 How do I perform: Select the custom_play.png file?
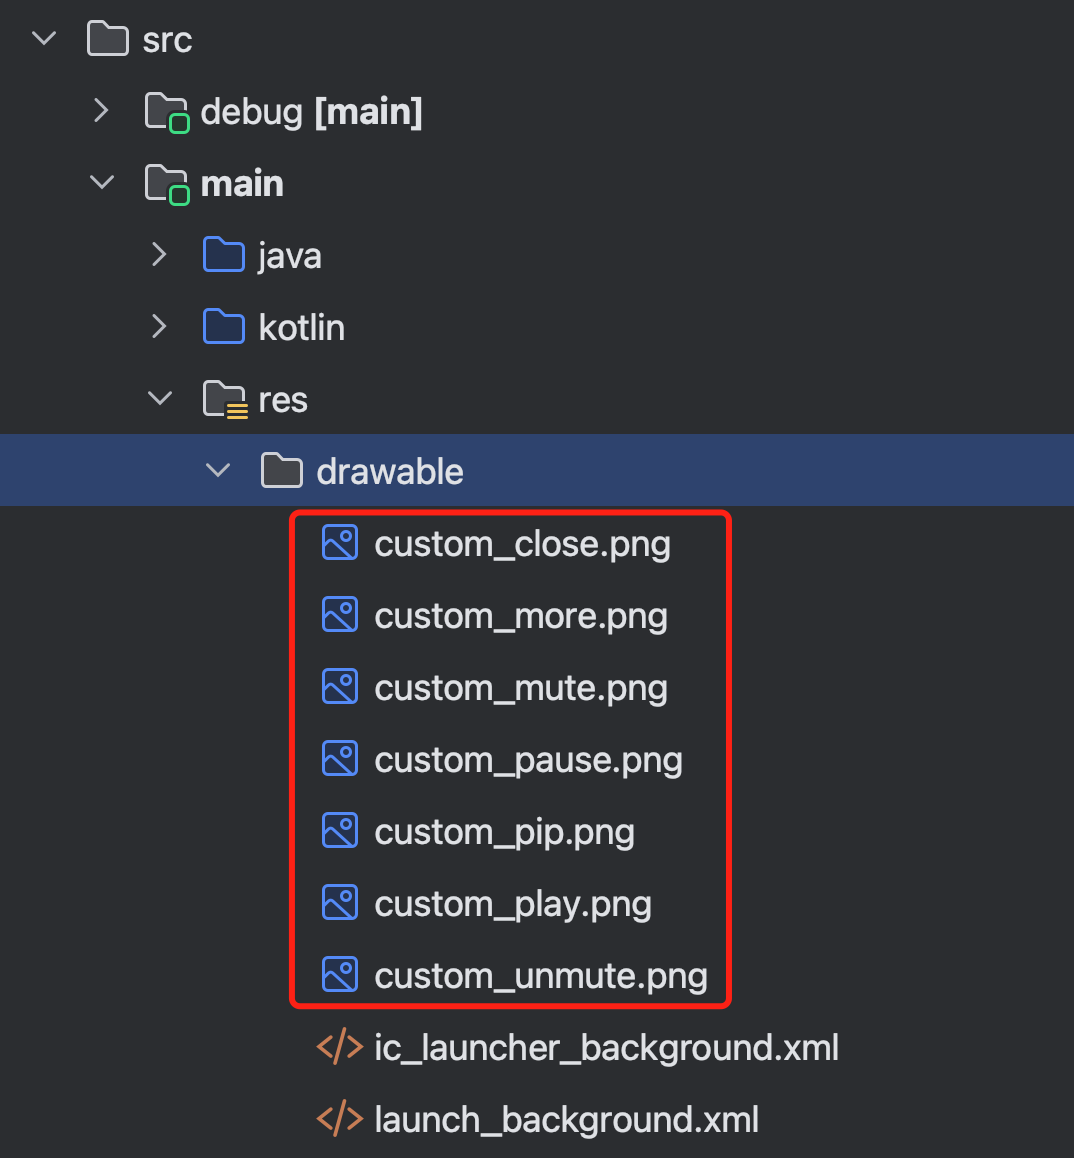(x=513, y=904)
